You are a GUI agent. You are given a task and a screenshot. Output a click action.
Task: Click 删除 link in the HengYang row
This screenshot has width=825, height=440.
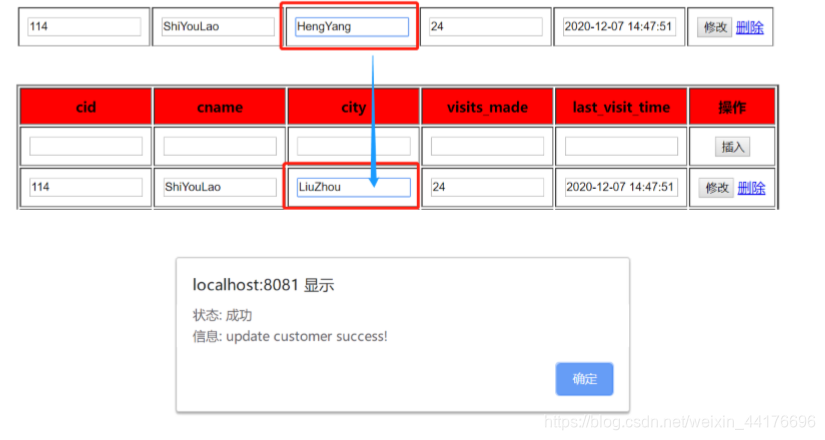[x=750, y=27]
